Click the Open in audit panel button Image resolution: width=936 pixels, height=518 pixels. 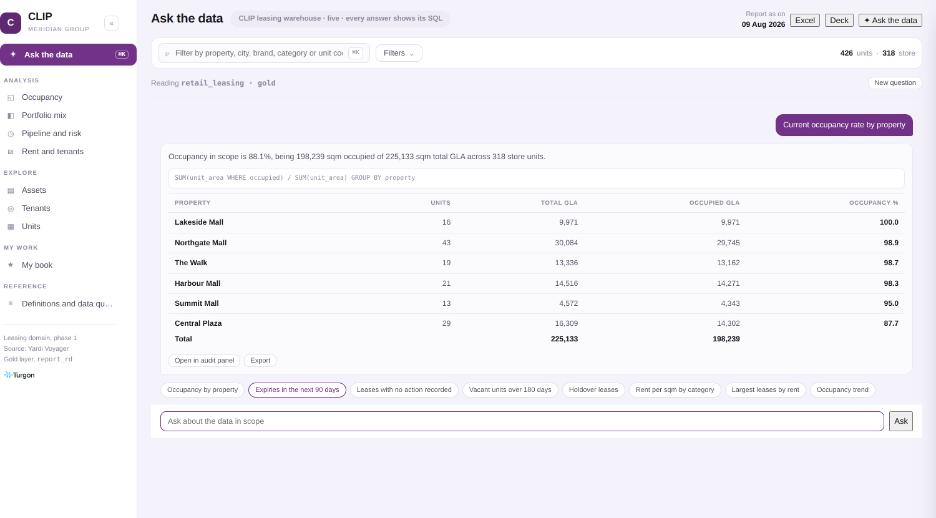tap(204, 360)
